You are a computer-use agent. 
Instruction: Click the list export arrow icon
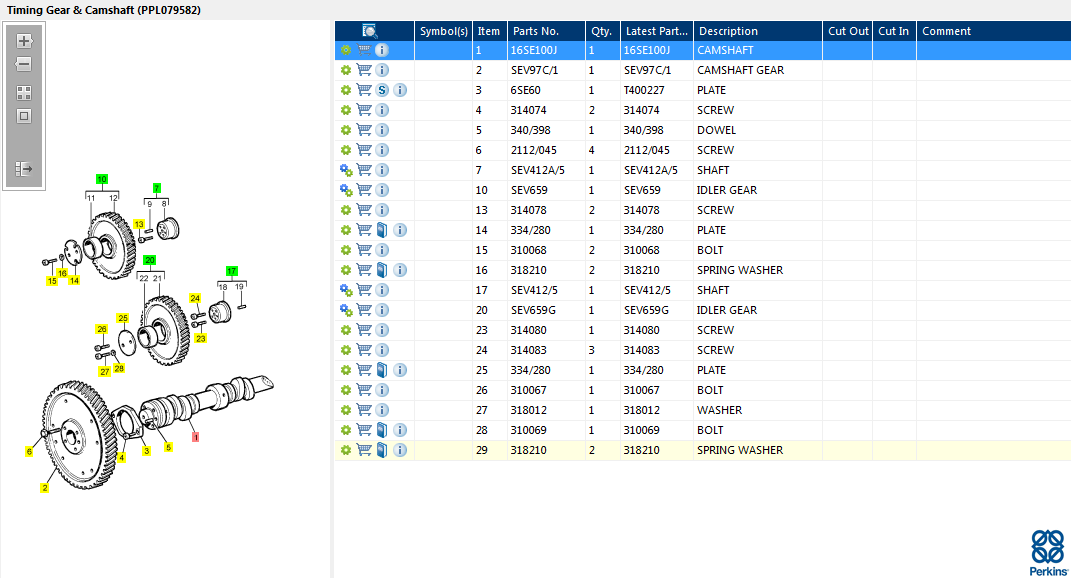[x=24, y=169]
